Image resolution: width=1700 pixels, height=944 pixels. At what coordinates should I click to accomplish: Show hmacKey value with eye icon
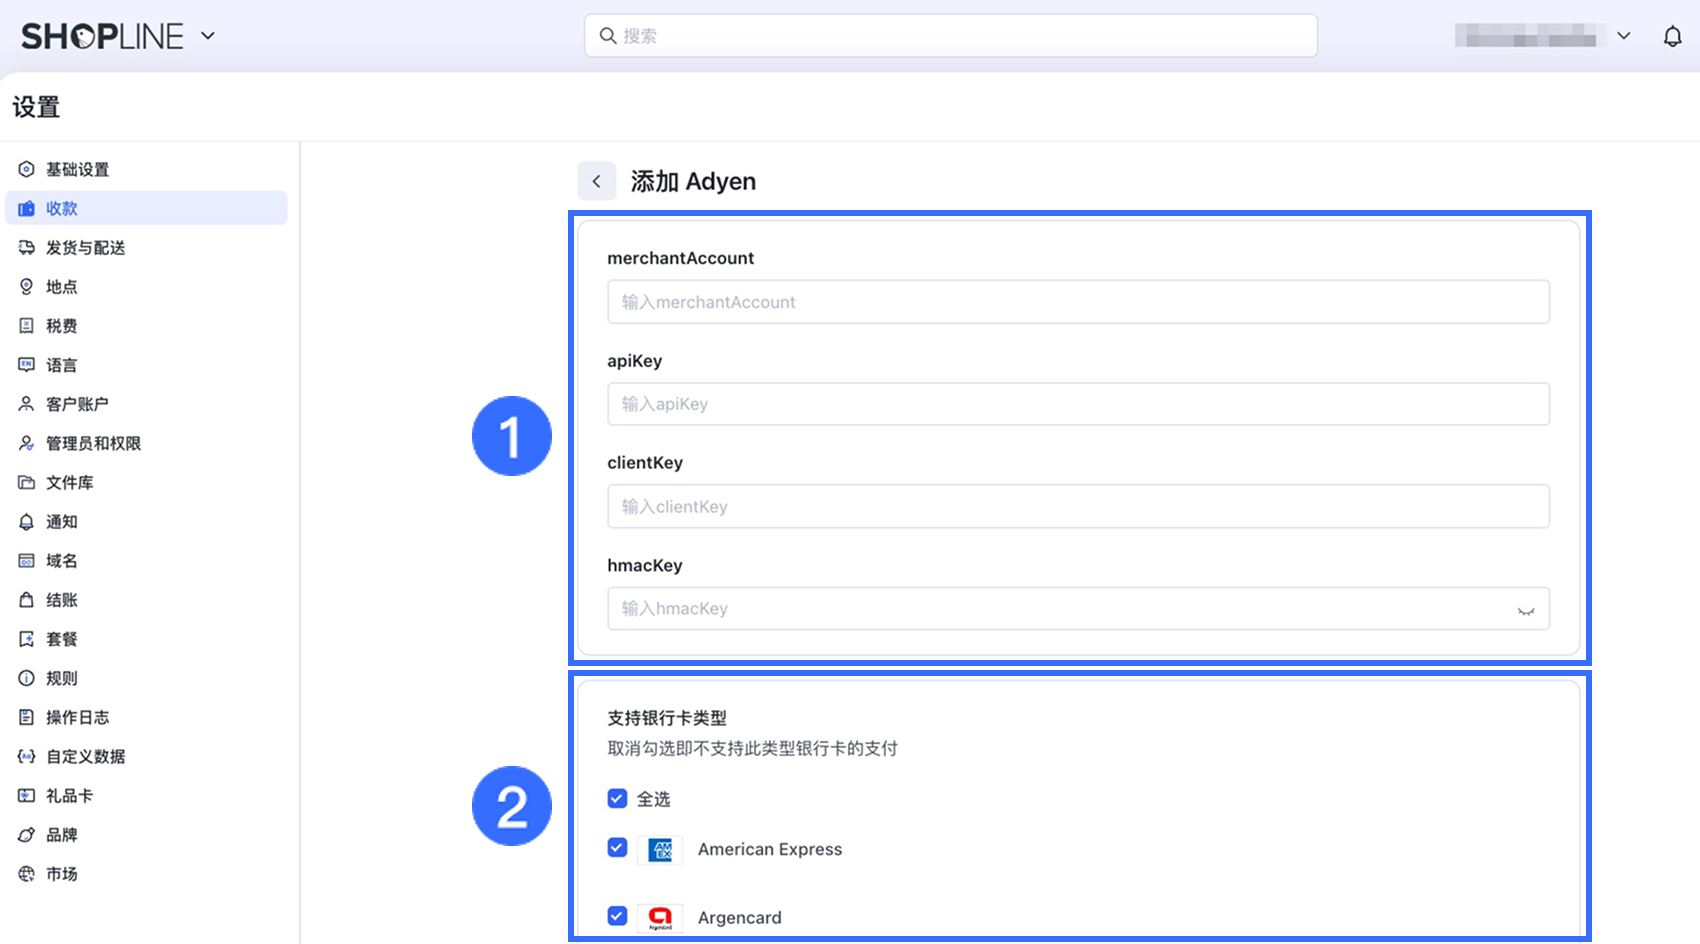tap(1526, 610)
